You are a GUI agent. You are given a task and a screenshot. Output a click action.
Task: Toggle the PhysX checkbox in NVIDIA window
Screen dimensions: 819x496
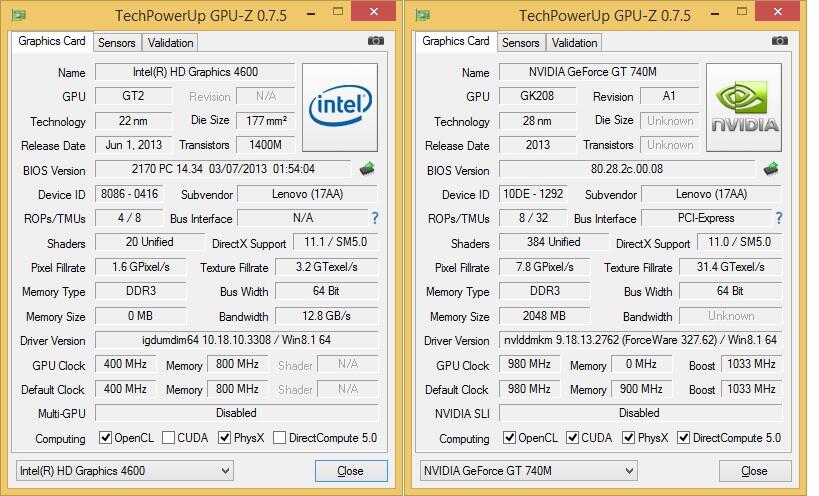[x=629, y=438]
